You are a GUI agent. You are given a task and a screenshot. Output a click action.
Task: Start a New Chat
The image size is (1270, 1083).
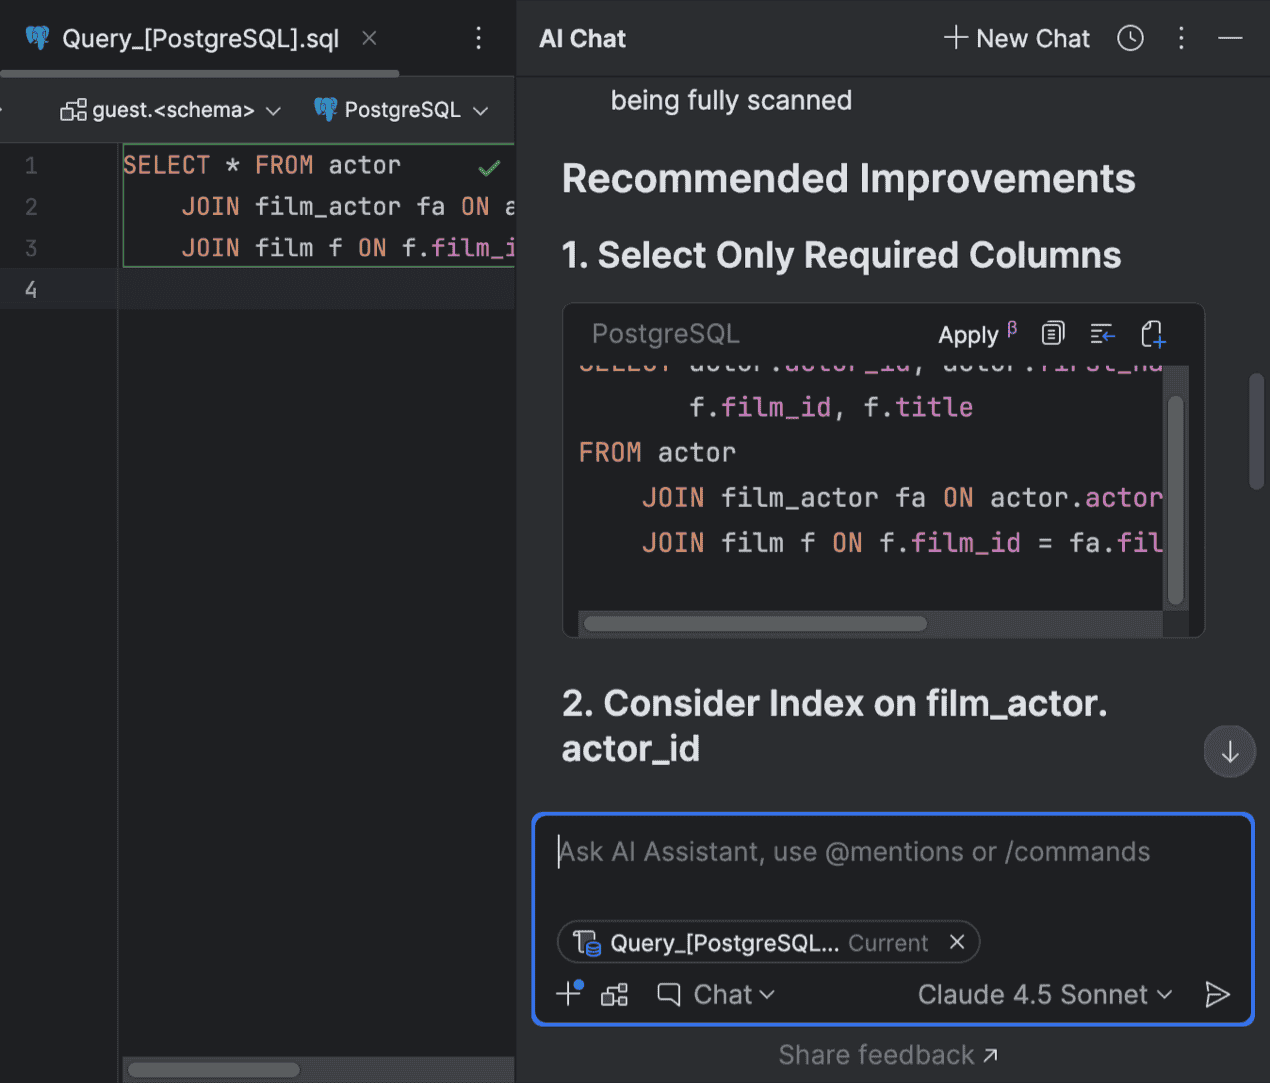[1016, 39]
